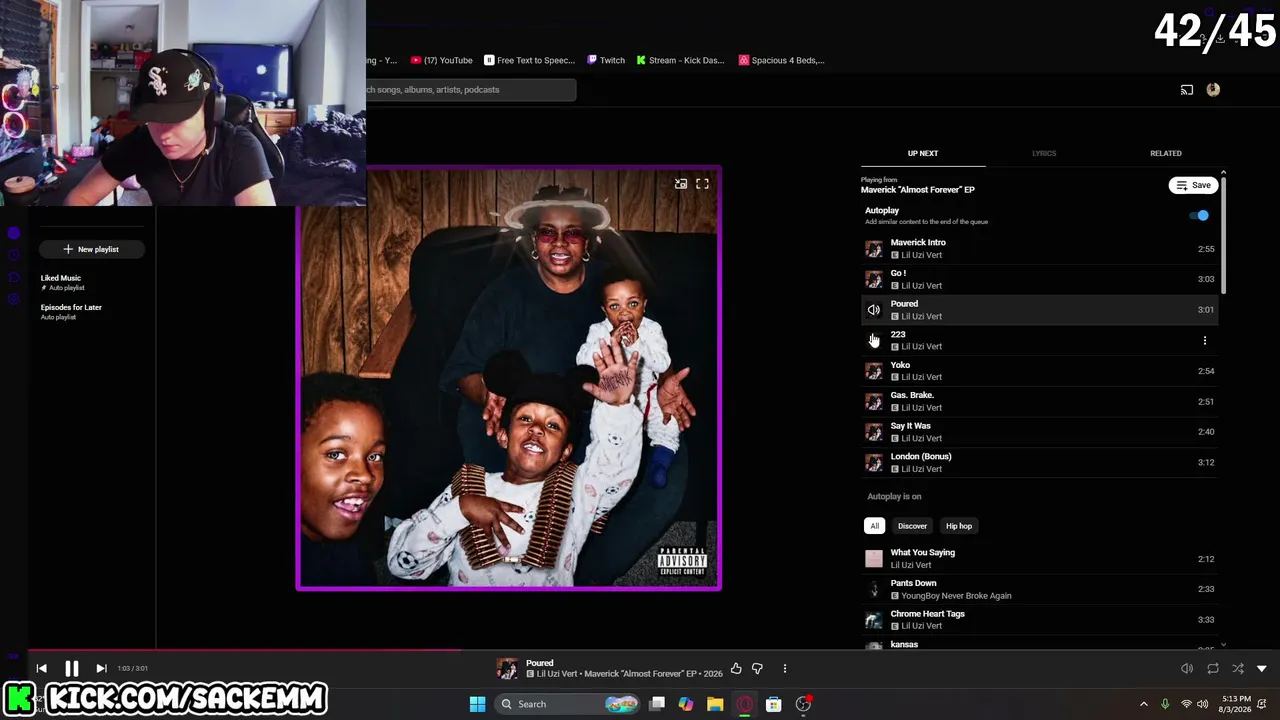Play Say It Was from queue

[x=1040, y=432]
